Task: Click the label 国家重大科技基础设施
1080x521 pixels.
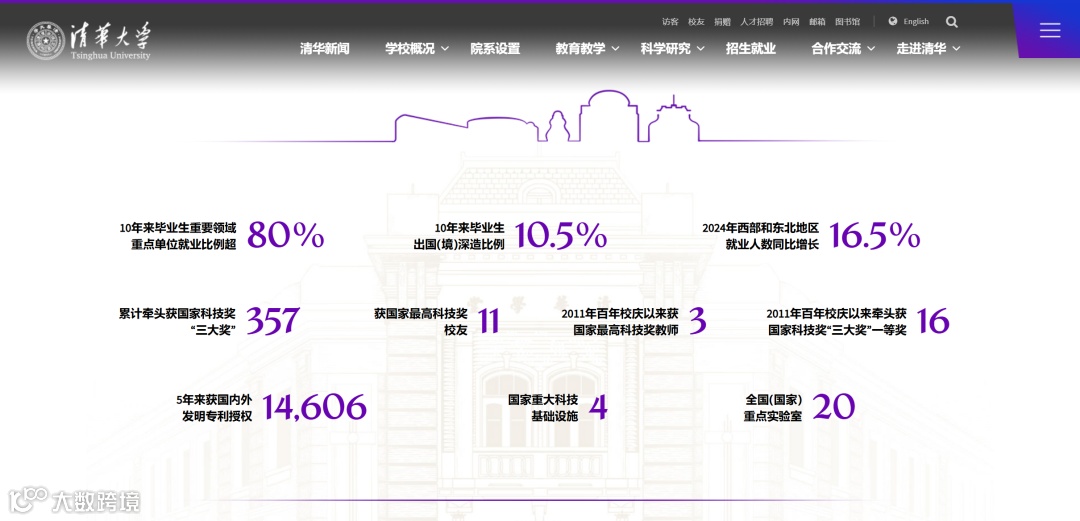Action: coord(543,407)
